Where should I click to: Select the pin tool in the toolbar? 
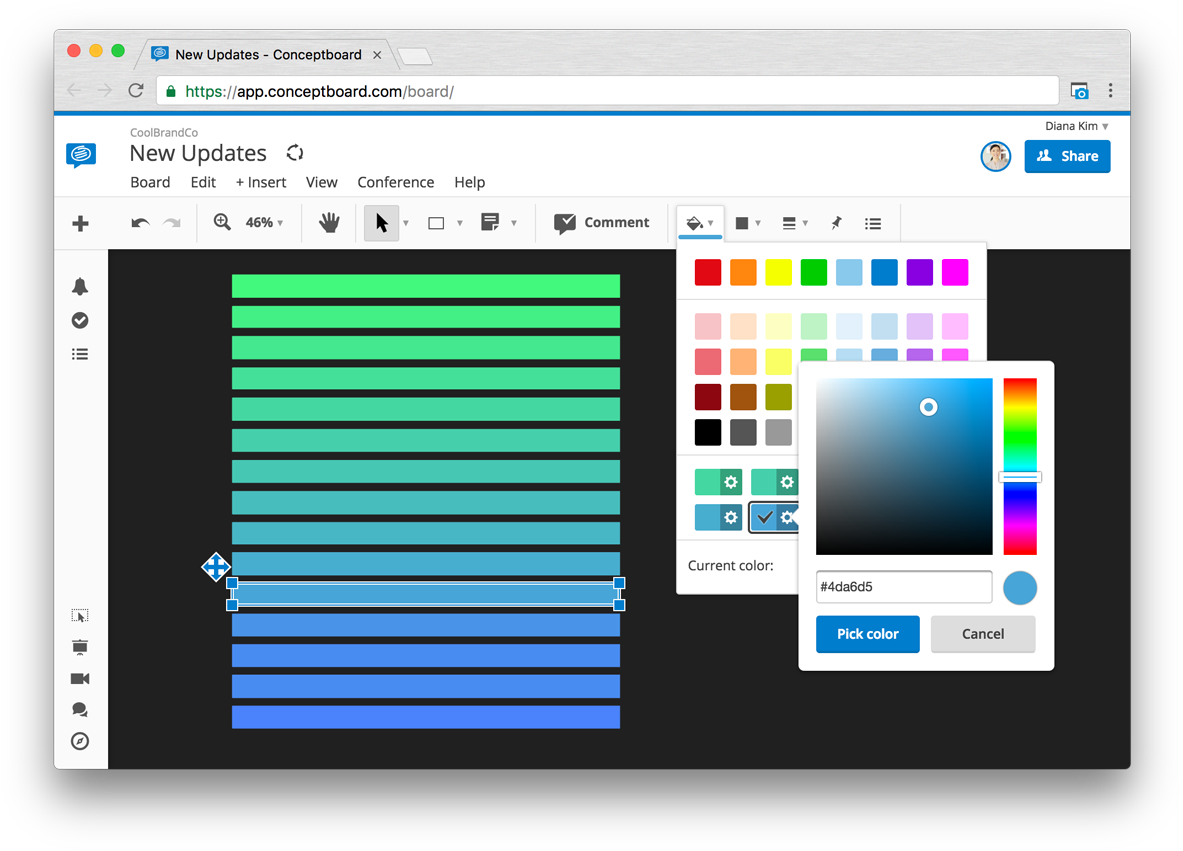pyautogui.click(x=836, y=222)
